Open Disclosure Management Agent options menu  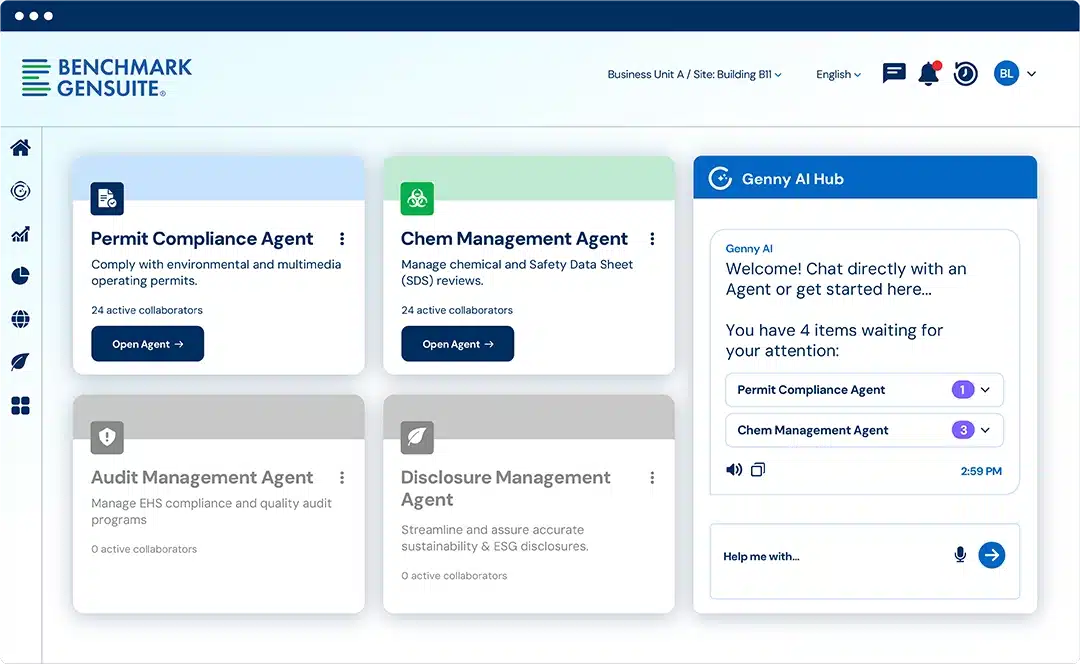point(652,478)
